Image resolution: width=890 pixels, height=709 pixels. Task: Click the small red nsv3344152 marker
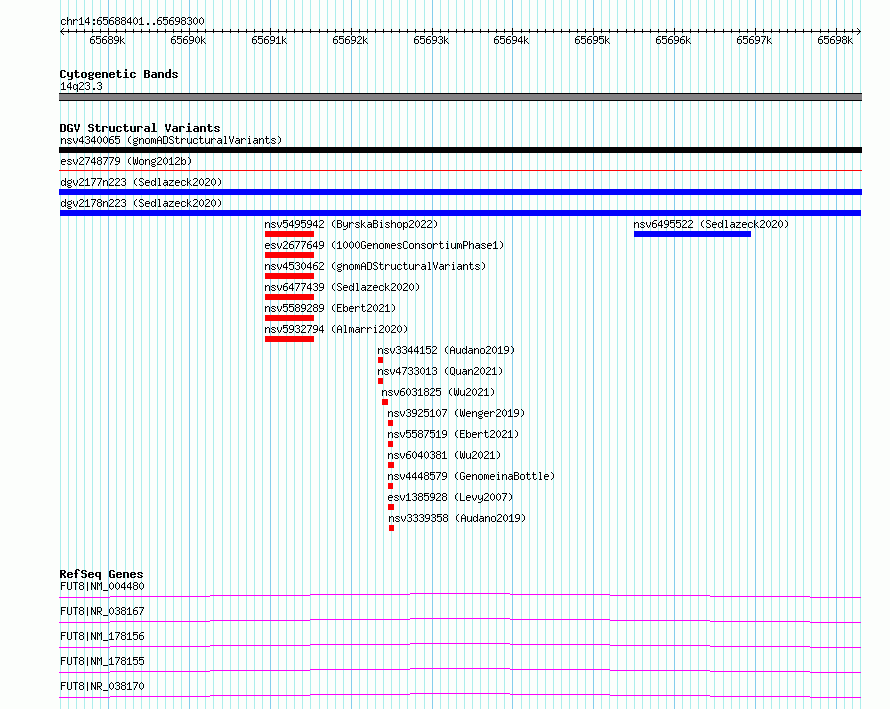coord(380,360)
